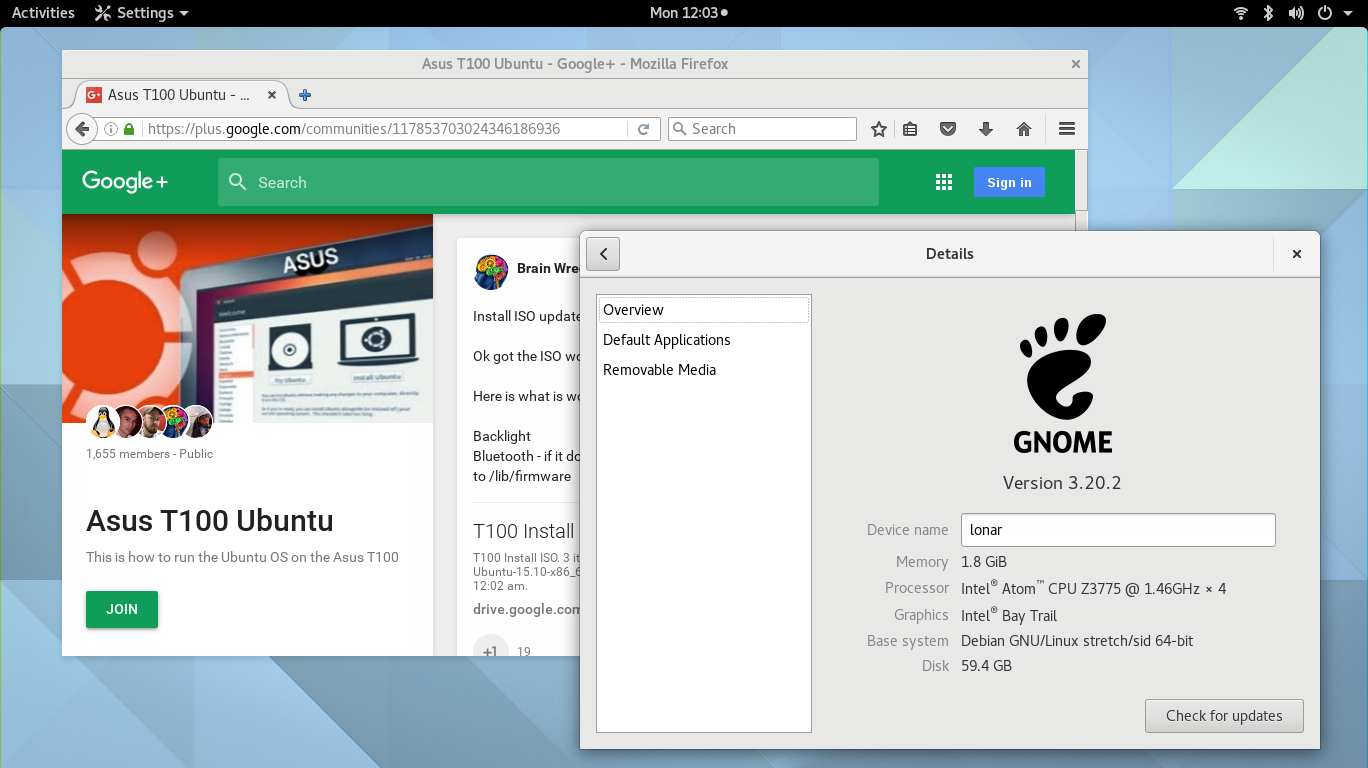Click the Google+ green search field
1368x768 pixels.
click(x=548, y=182)
